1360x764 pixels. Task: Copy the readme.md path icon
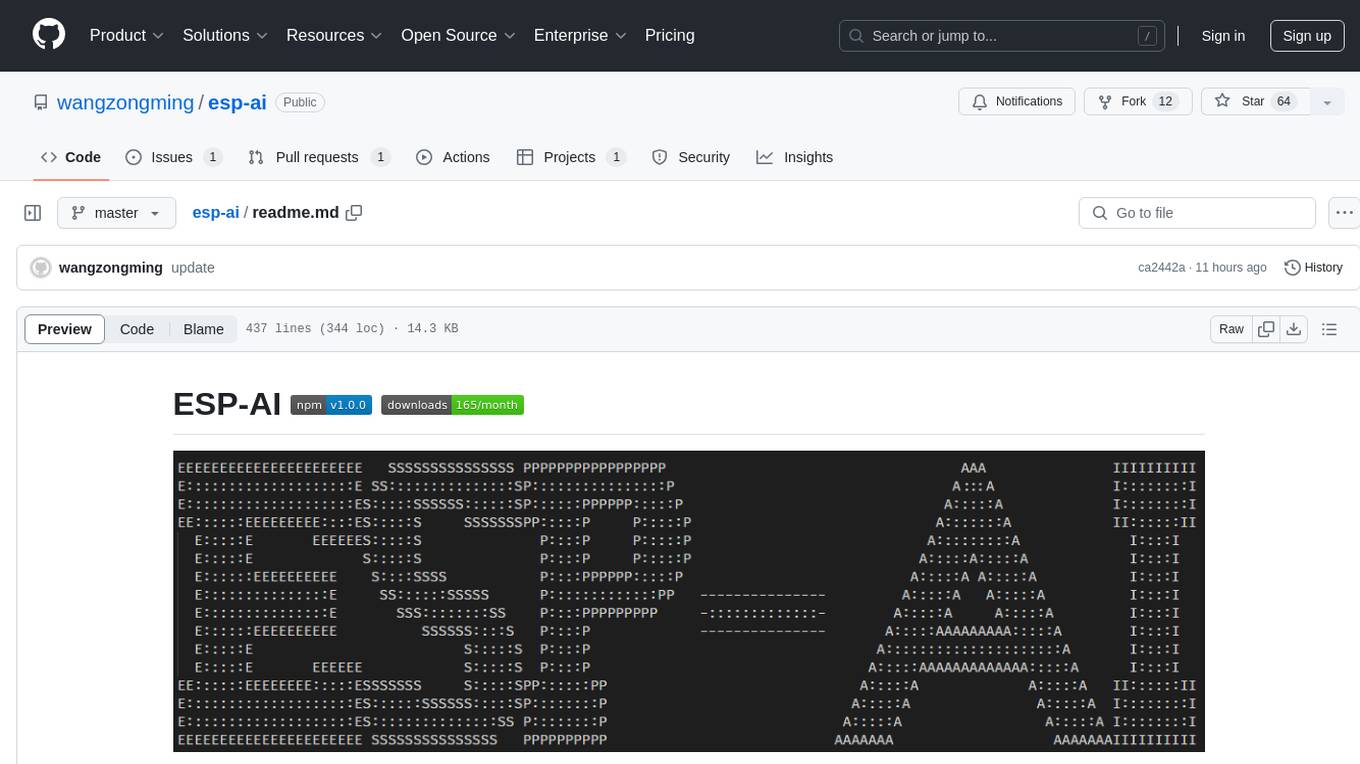pos(354,213)
